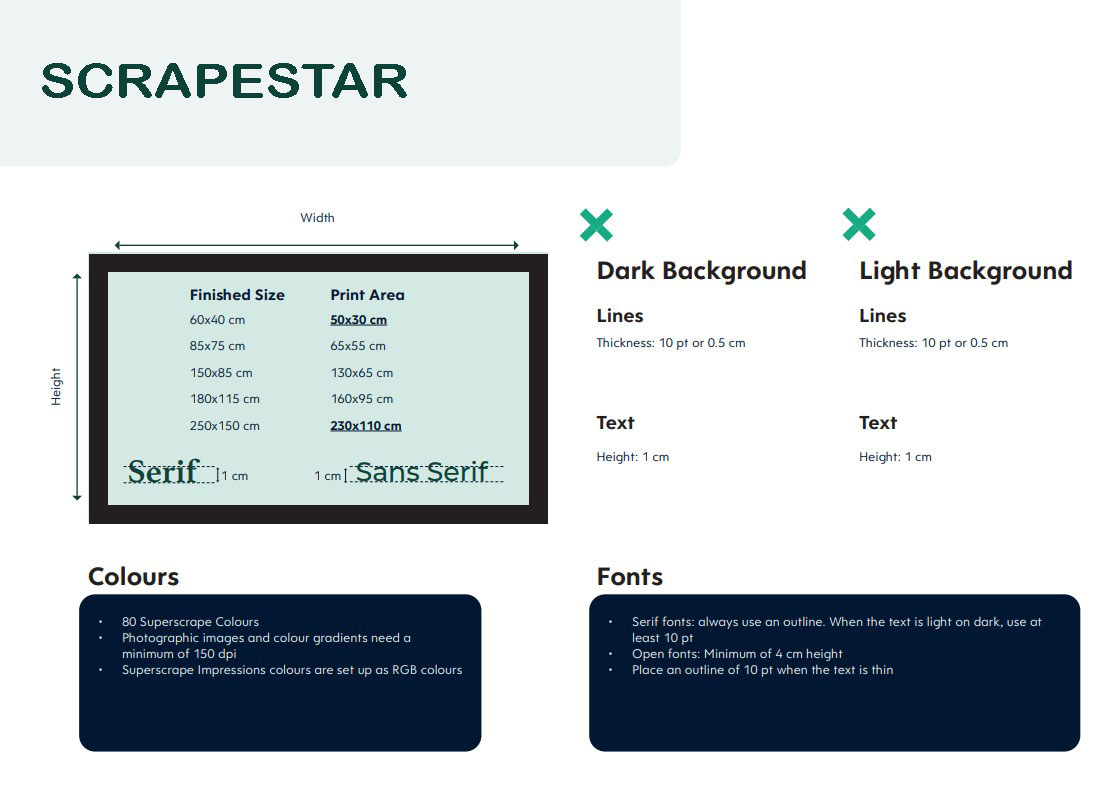Viewport: 1120px width, 790px height.
Task: Select the 60x40 cm finished size
Action: pos(217,320)
